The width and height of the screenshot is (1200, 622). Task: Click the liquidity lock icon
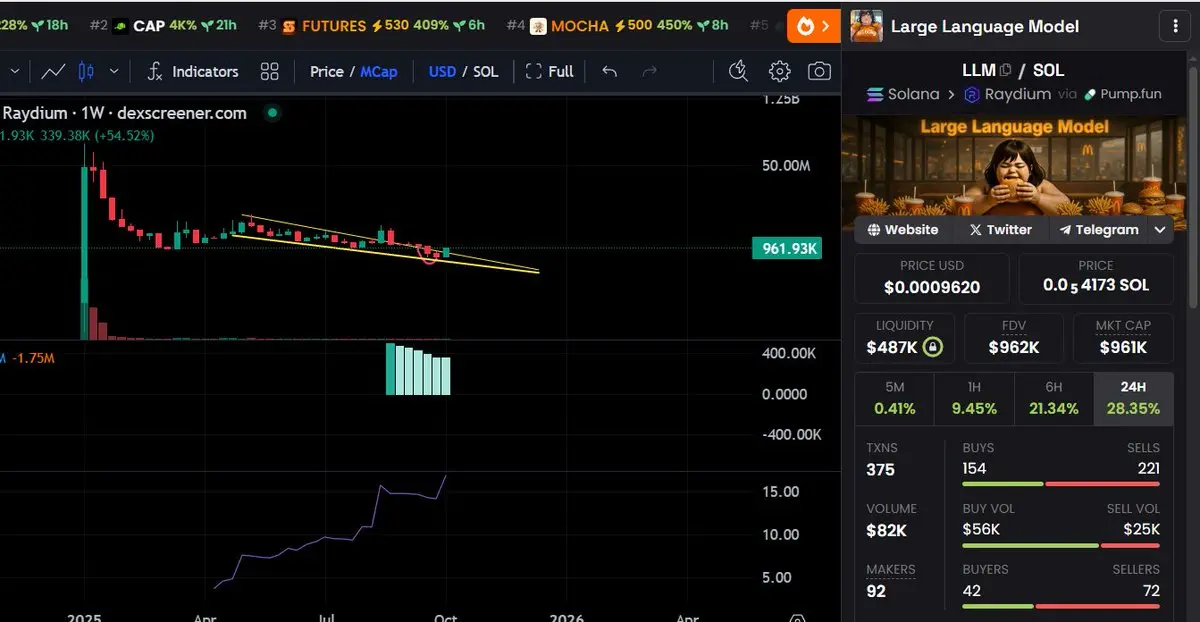pos(932,347)
